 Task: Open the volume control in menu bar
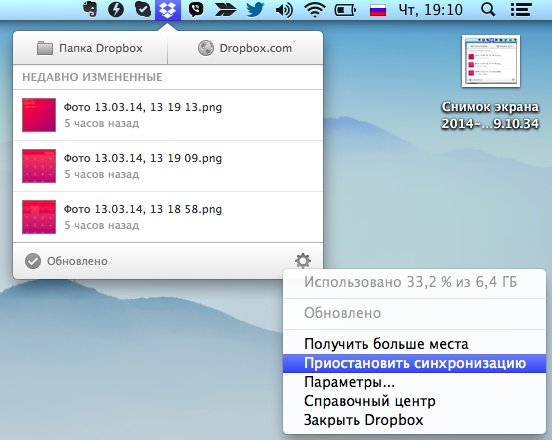[x=284, y=10]
